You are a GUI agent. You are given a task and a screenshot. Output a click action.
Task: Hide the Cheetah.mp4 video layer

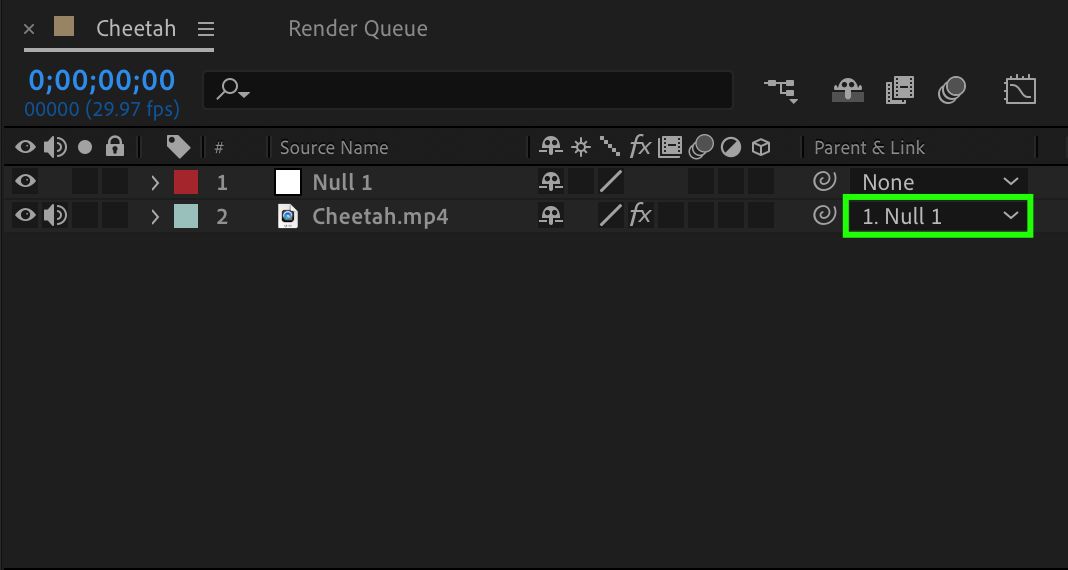(26, 215)
